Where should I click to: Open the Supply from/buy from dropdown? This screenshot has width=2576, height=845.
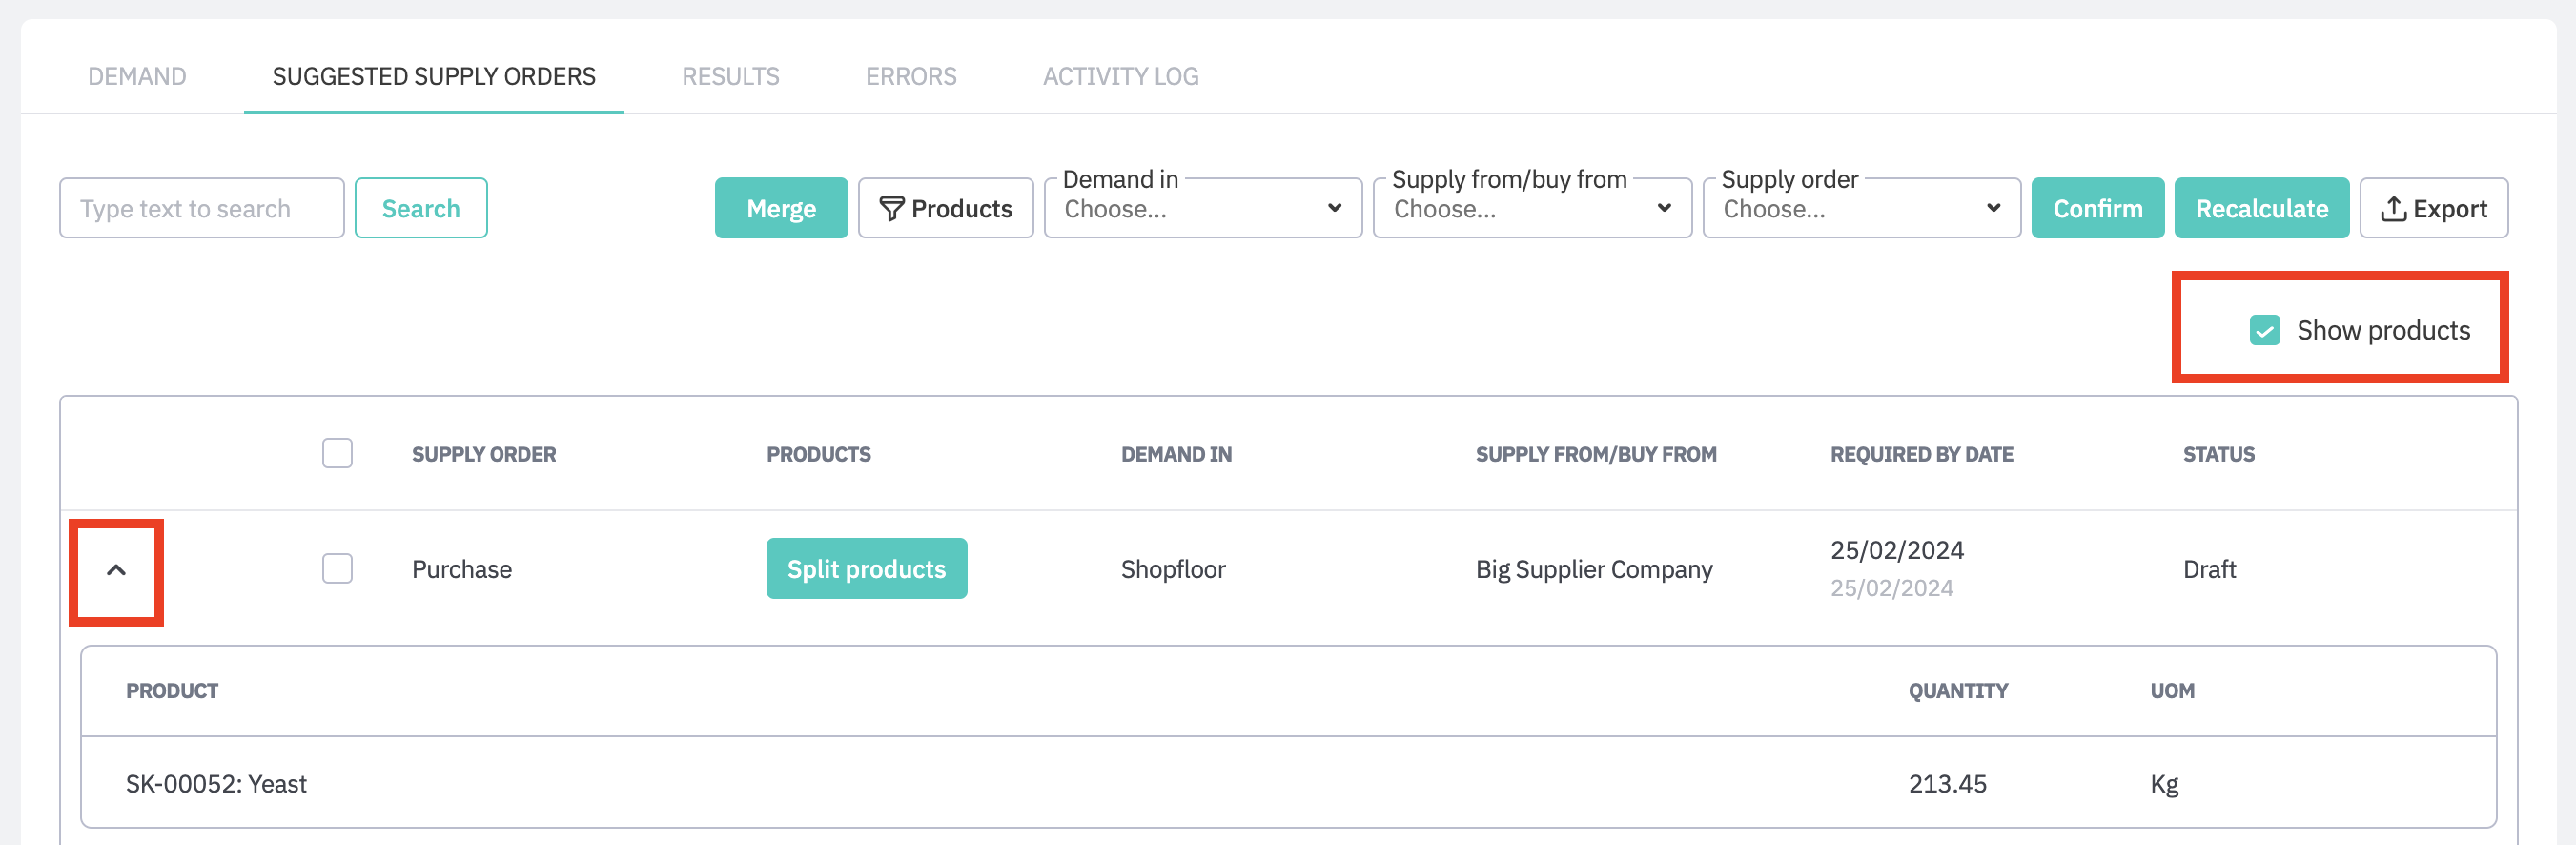pyautogui.click(x=1531, y=209)
